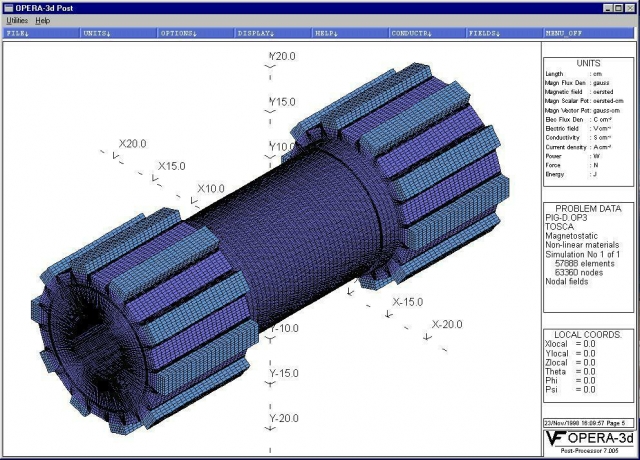The image size is (640, 460).
Task: Maximize the OPERA-3d Post window
Action: tap(617, 7)
